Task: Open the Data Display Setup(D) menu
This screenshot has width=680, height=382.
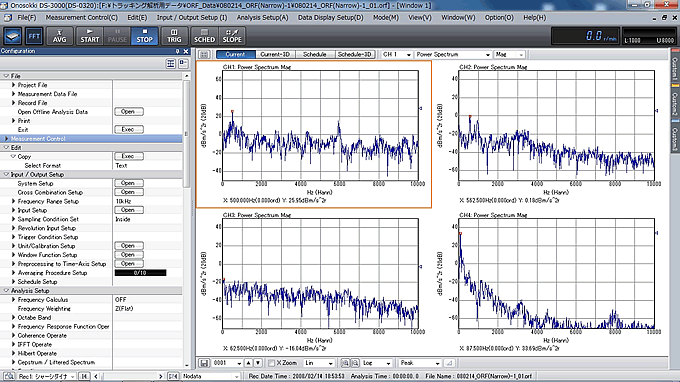Action: [x=330, y=18]
